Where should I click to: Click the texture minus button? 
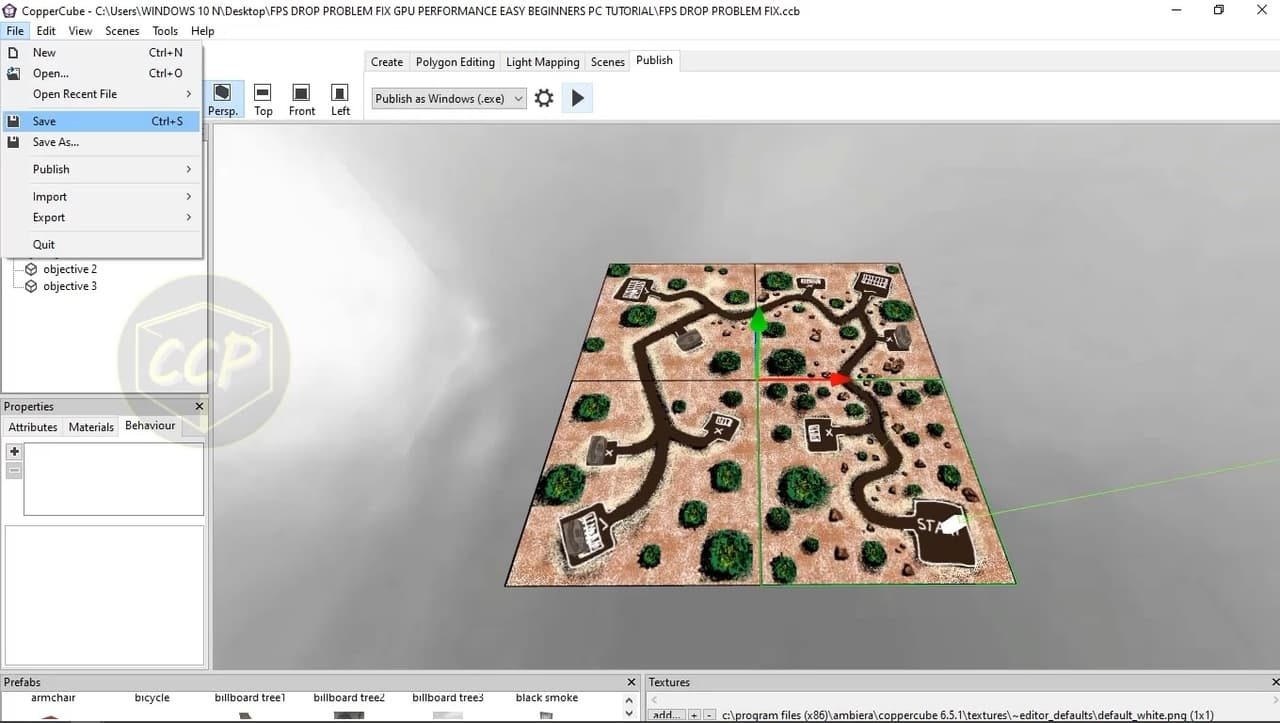(709, 715)
